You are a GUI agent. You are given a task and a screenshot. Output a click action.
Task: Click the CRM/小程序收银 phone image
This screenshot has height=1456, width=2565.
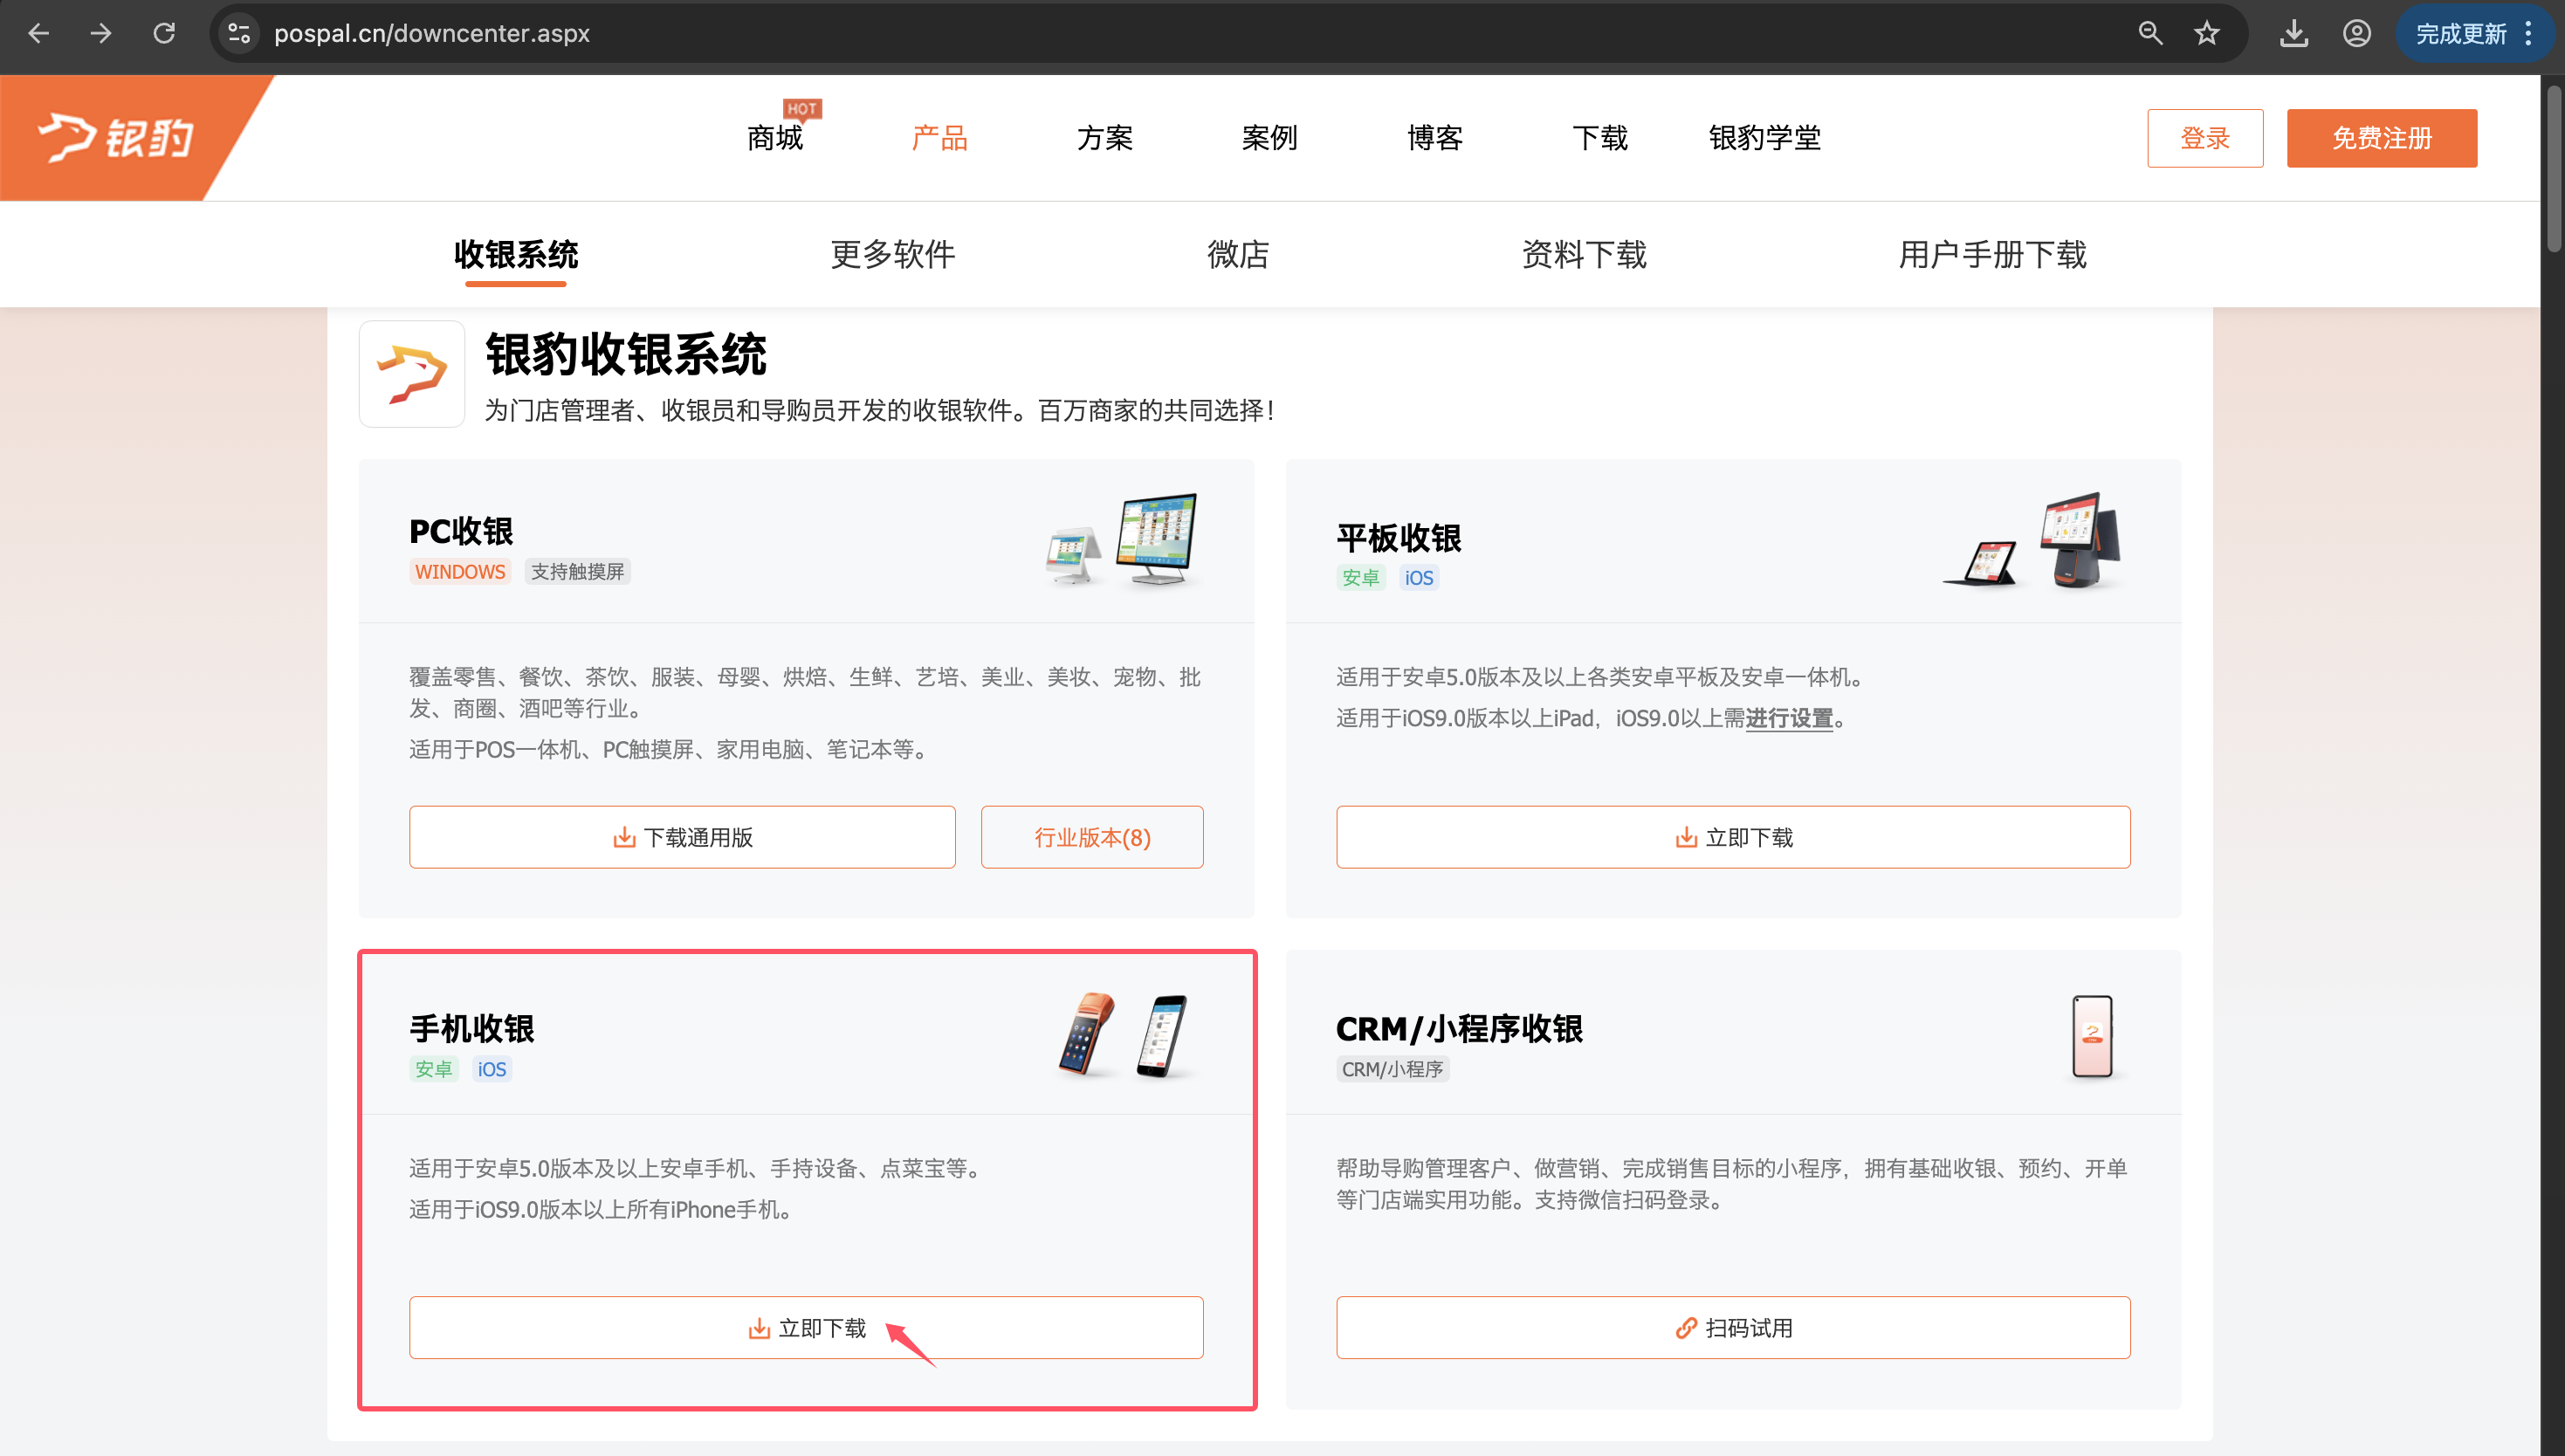tap(2093, 1037)
